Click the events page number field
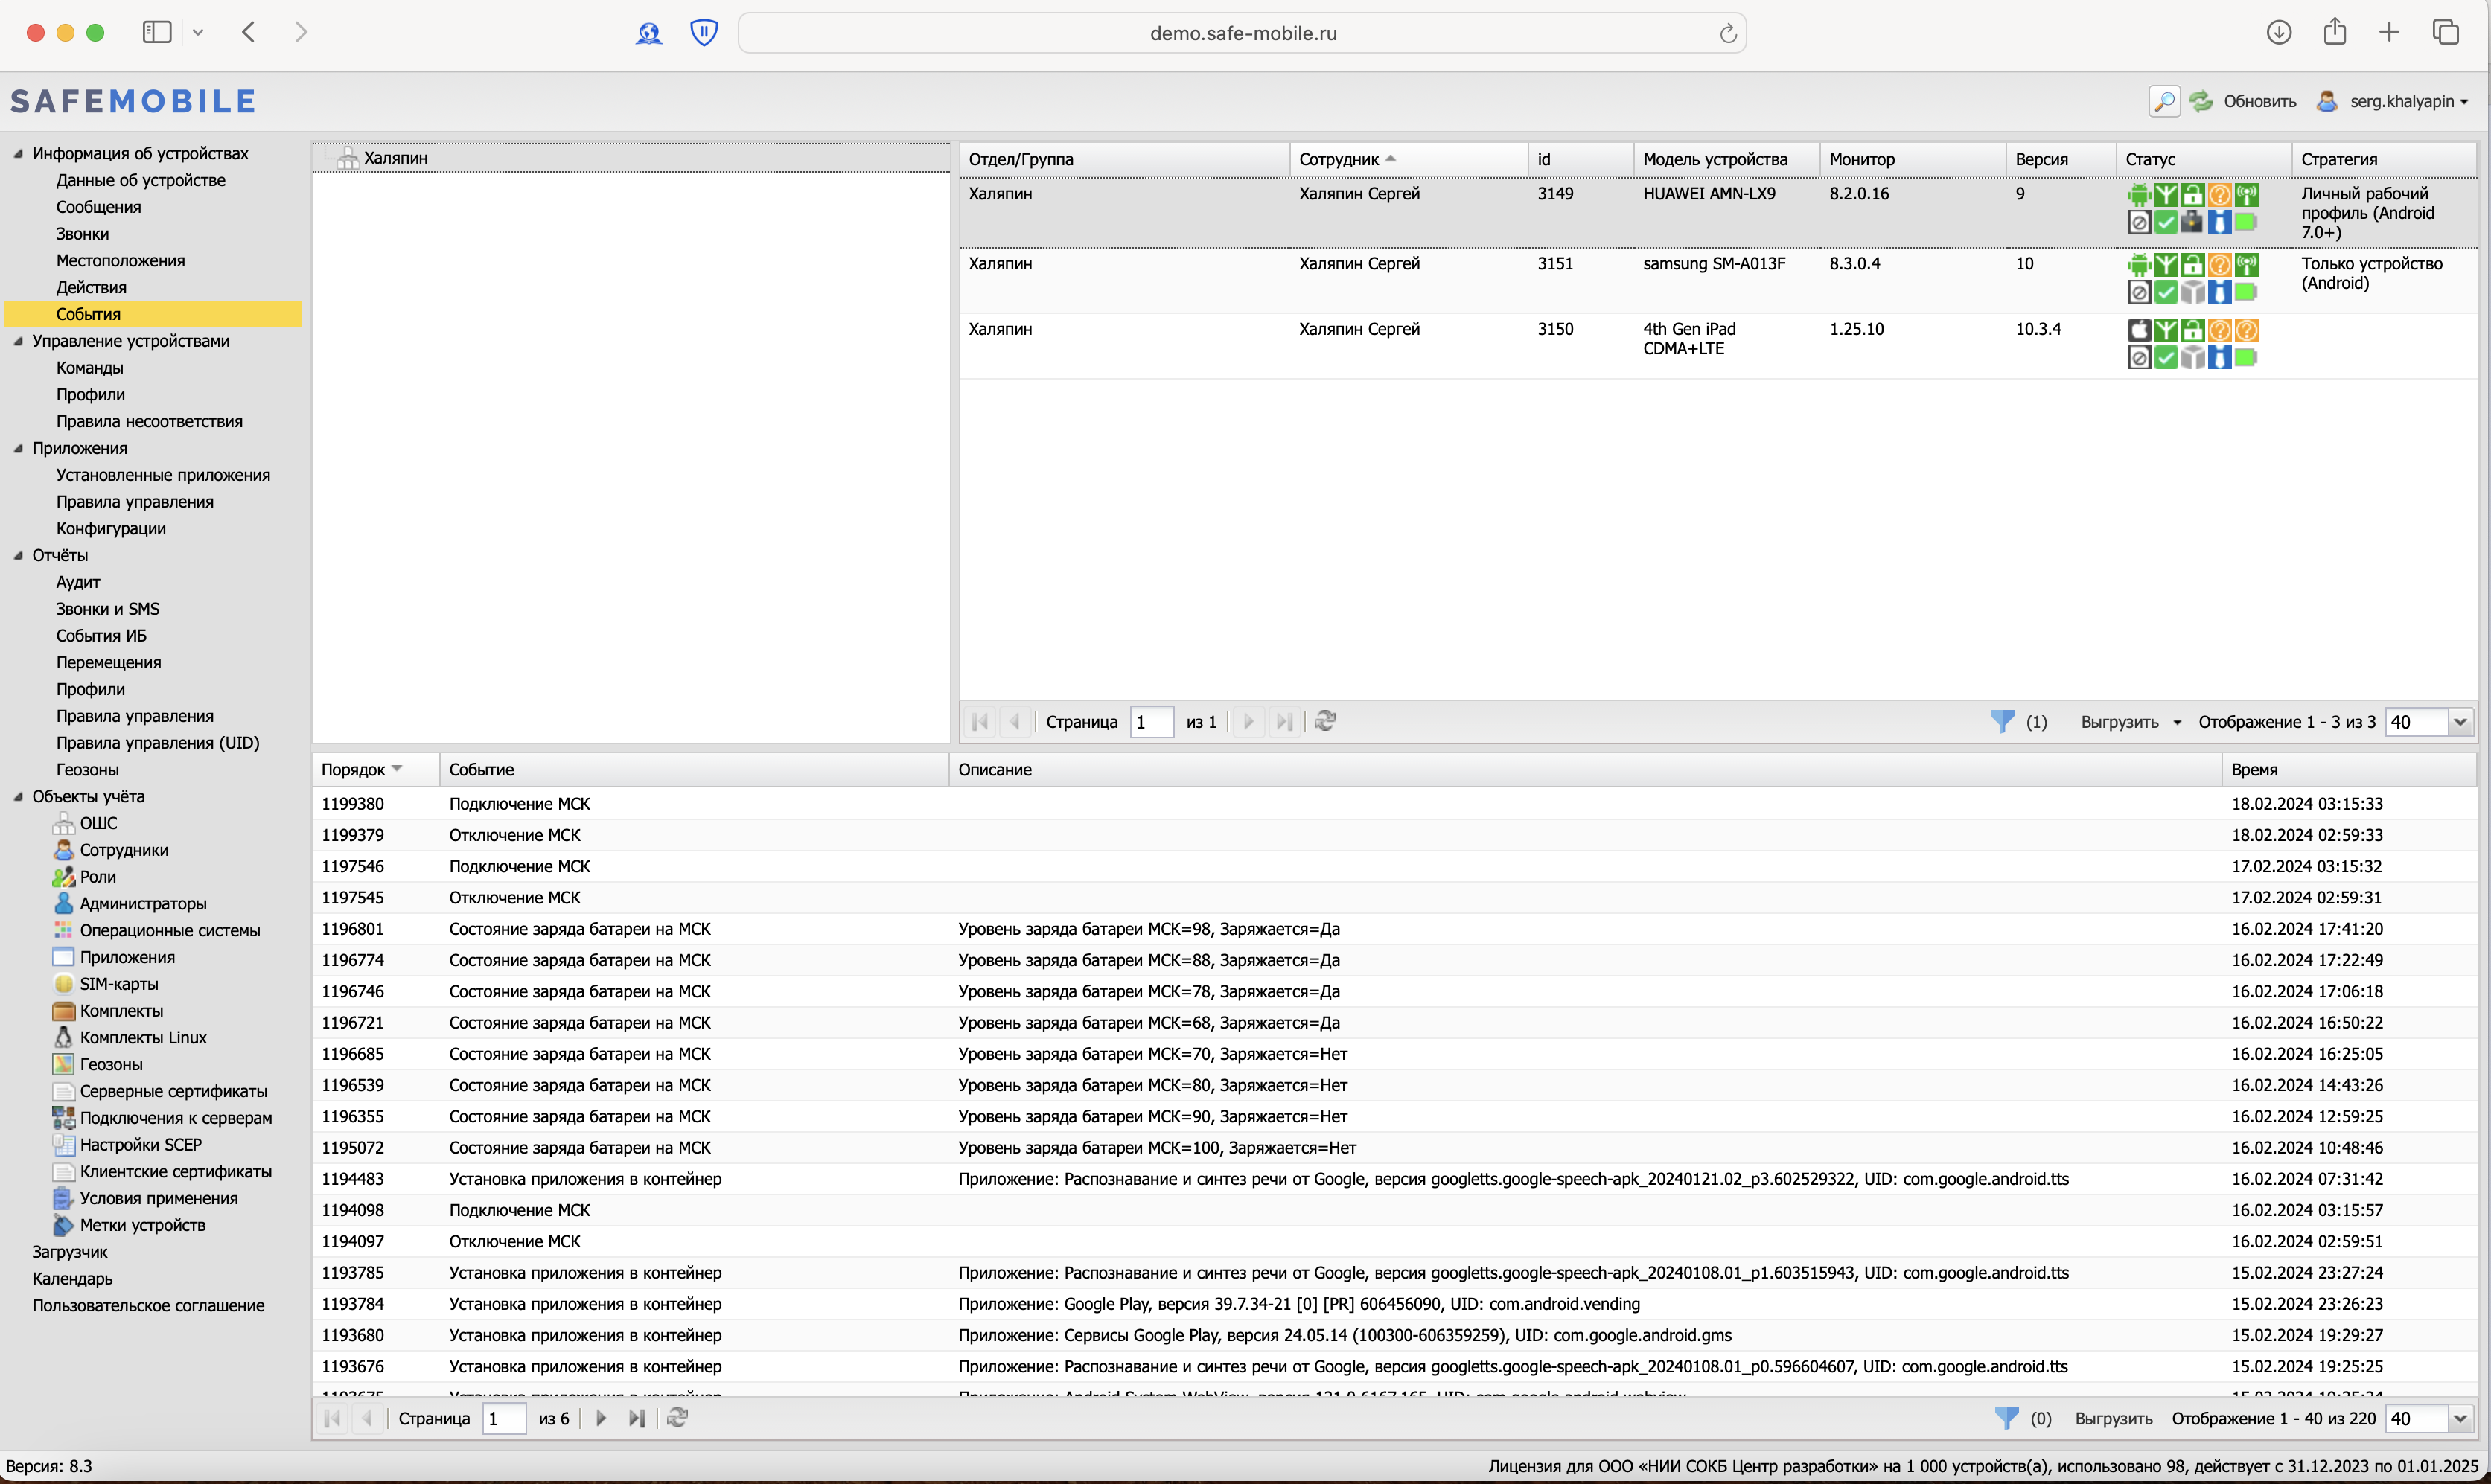 (x=503, y=1418)
